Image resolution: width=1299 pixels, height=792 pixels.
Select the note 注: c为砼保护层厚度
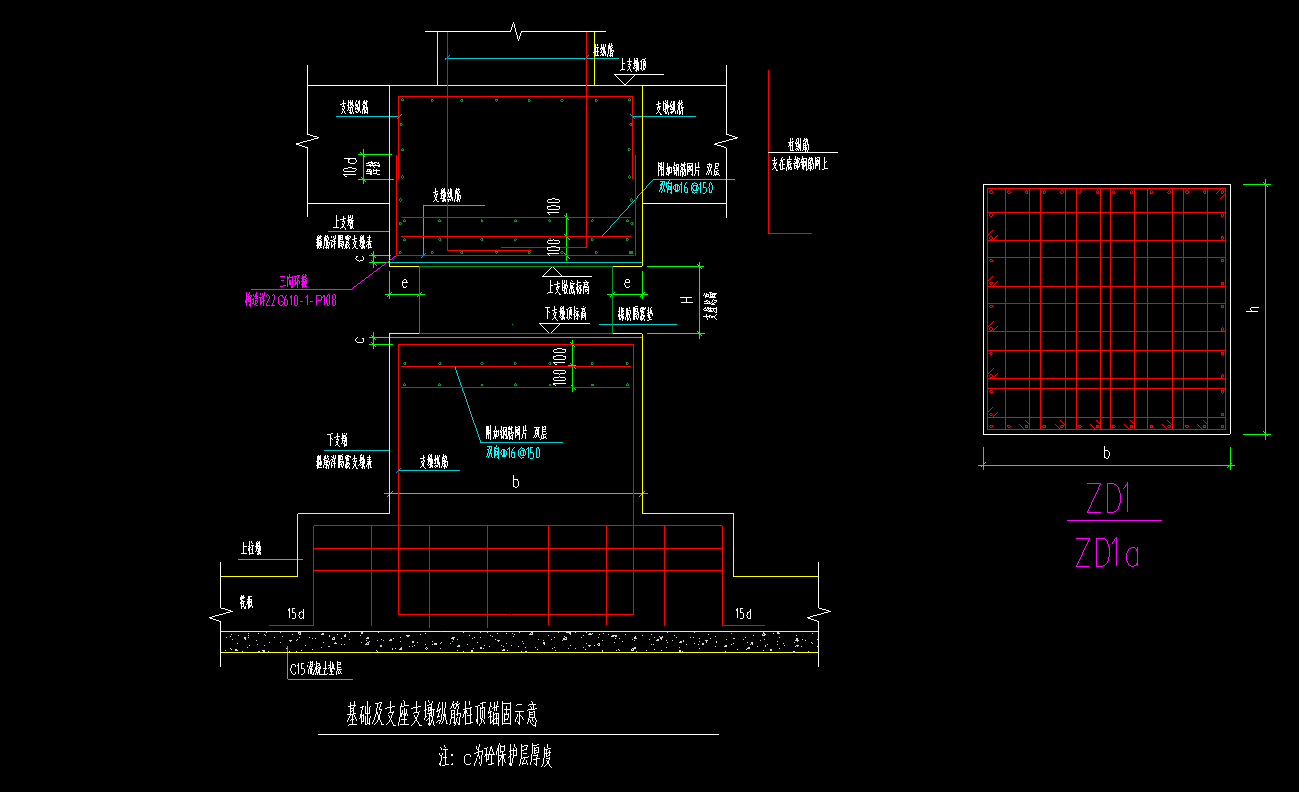pos(495,757)
